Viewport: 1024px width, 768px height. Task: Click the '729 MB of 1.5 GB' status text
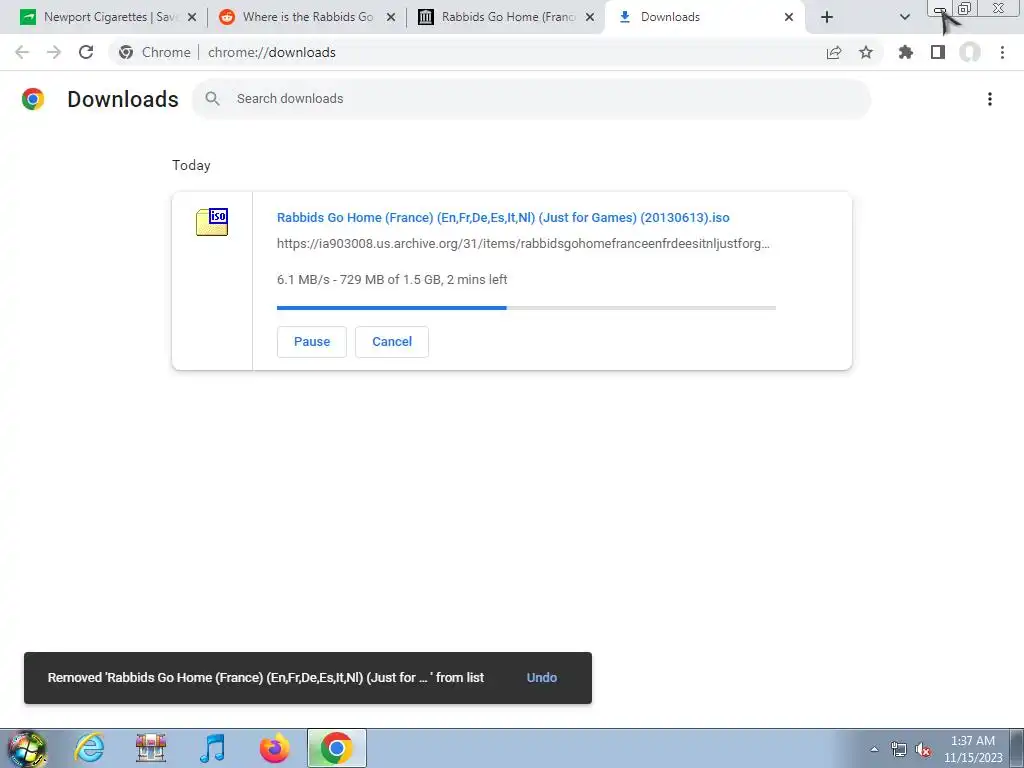point(390,280)
